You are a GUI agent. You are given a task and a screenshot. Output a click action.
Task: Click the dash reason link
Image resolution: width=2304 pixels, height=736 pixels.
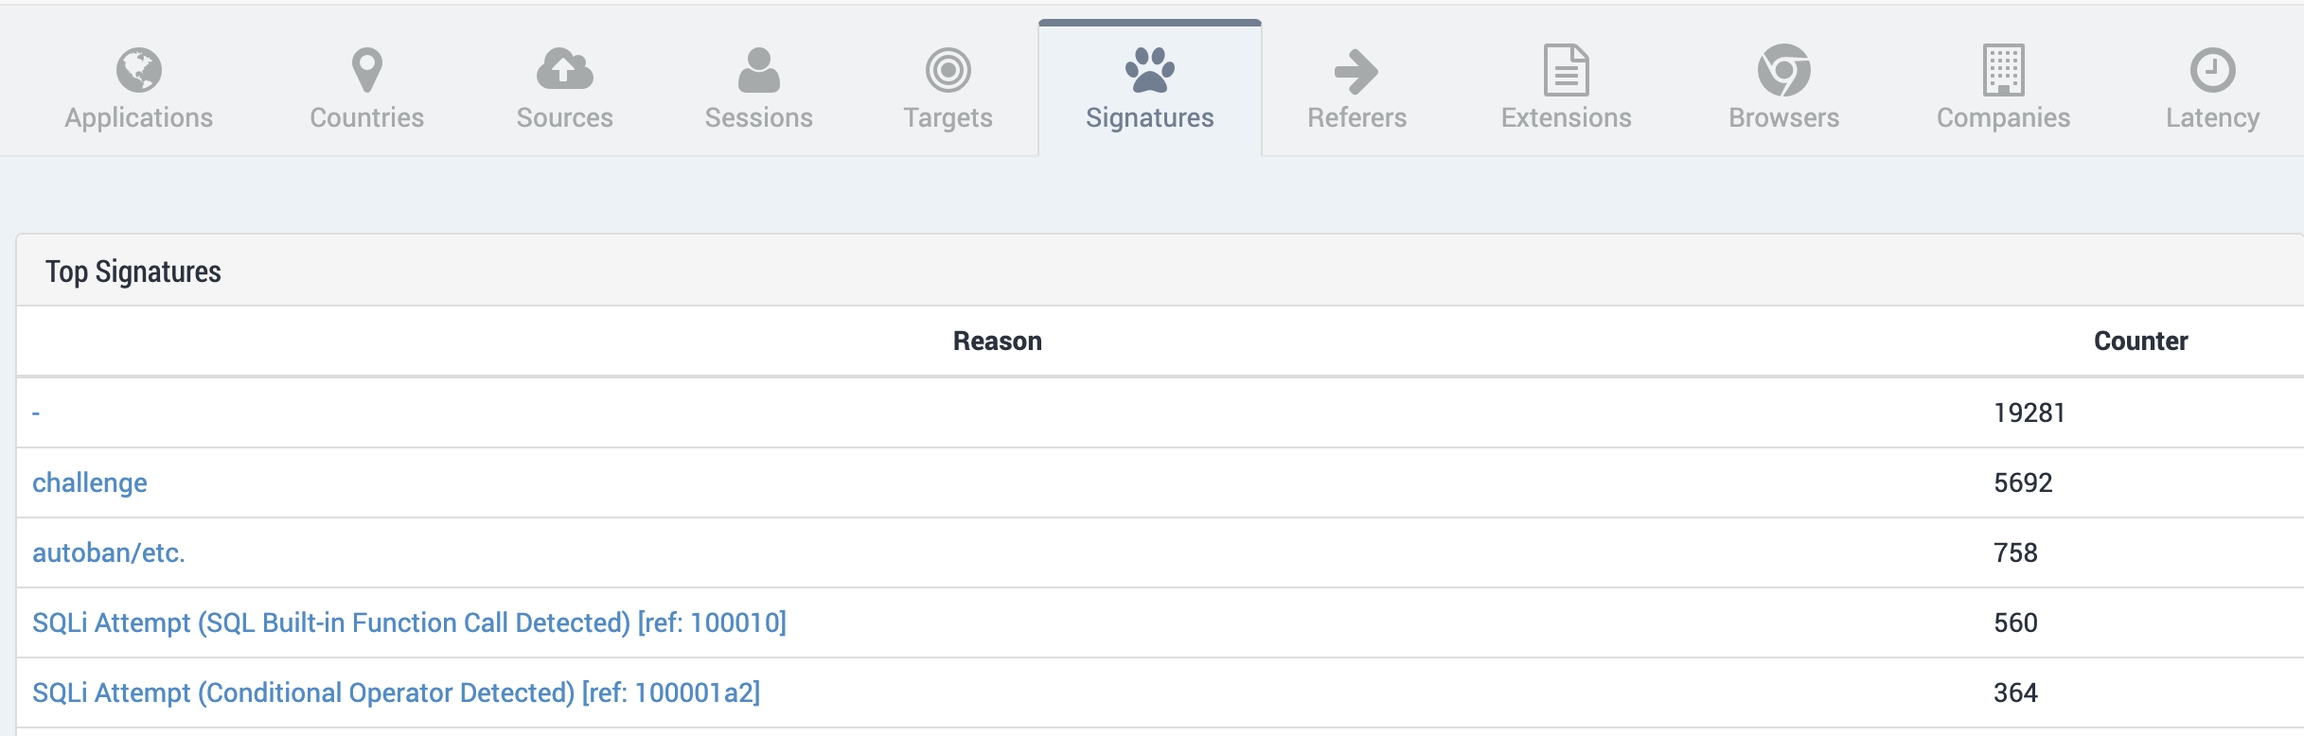pos(36,413)
